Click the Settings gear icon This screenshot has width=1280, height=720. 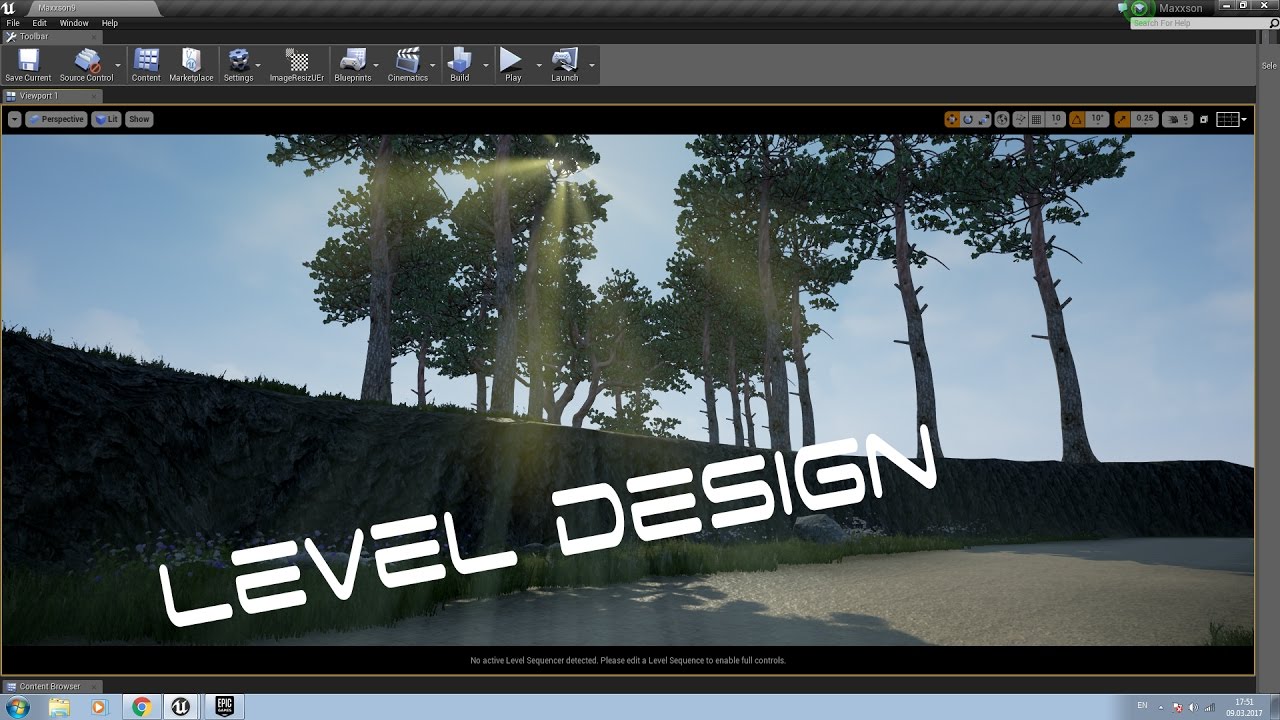(x=238, y=65)
